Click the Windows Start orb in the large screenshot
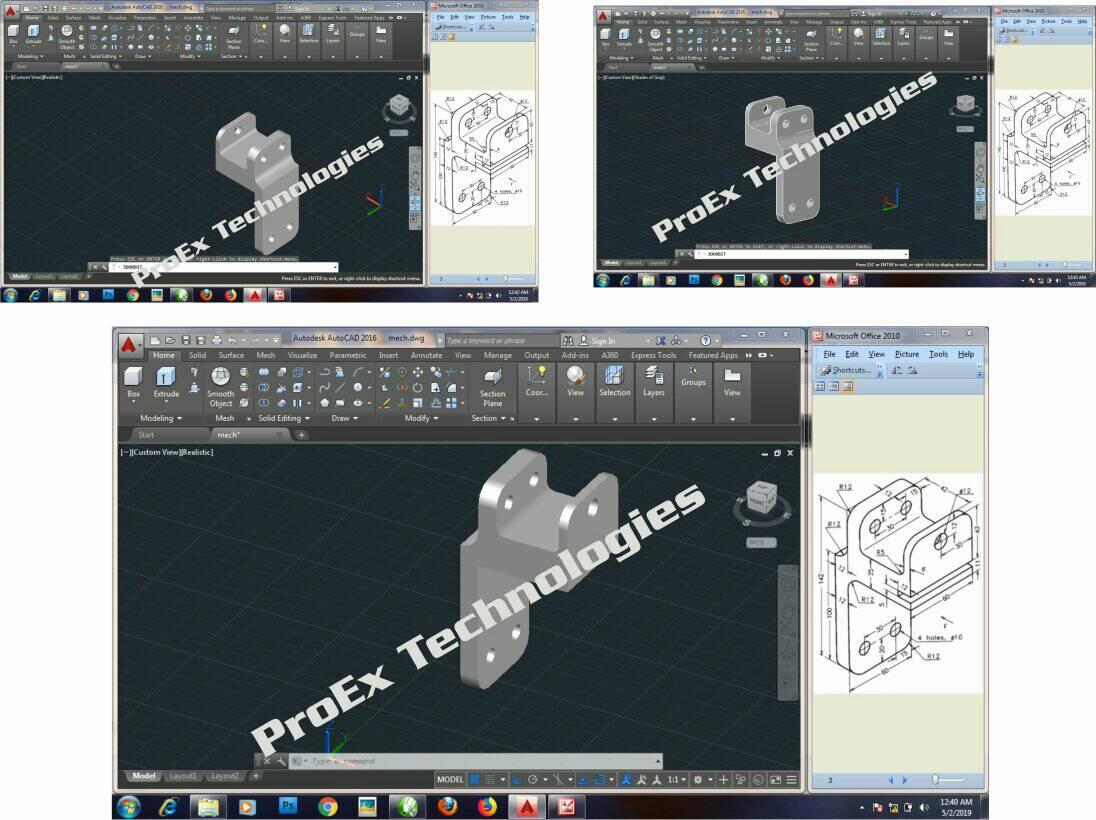This screenshot has height=820, width=1096. pyautogui.click(x=129, y=807)
